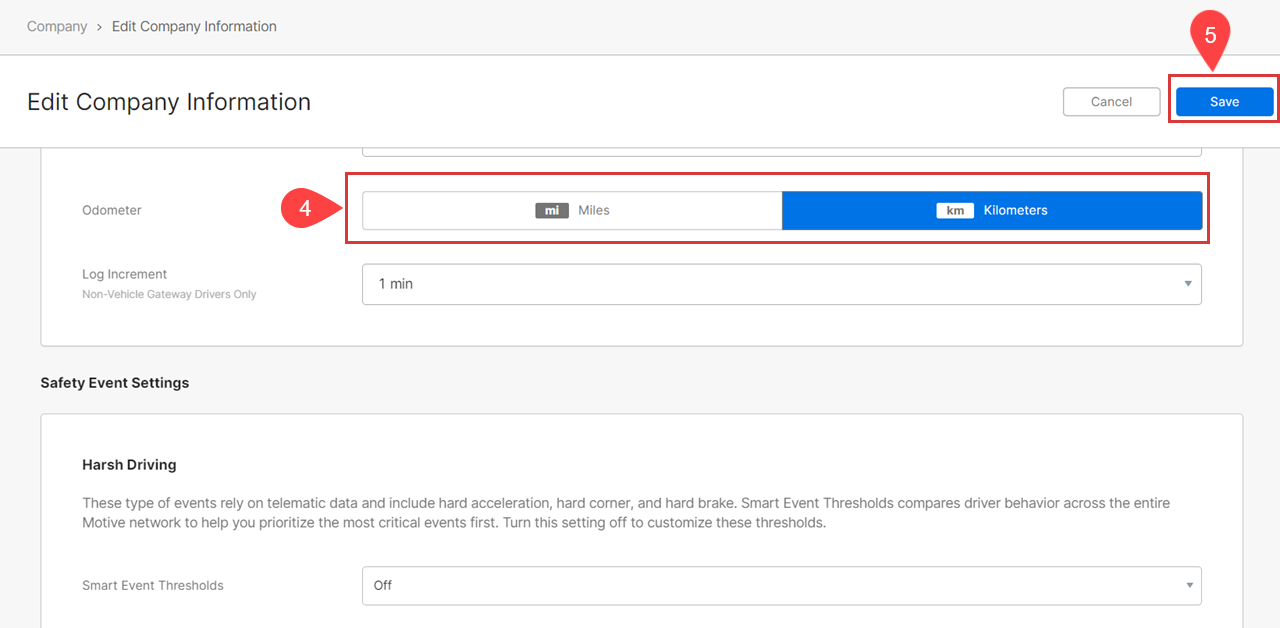Open the Smart Event Thresholds dropdown
This screenshot has height=628, width=1280.
tap(782, 586)
